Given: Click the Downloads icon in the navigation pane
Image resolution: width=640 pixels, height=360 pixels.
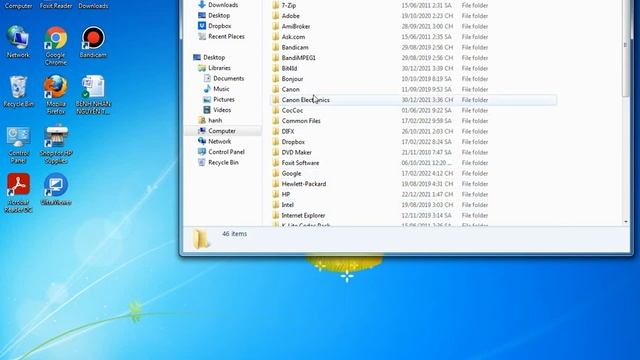Looking at the screenshot, I should pyautogui.click(x=202, y=5).
